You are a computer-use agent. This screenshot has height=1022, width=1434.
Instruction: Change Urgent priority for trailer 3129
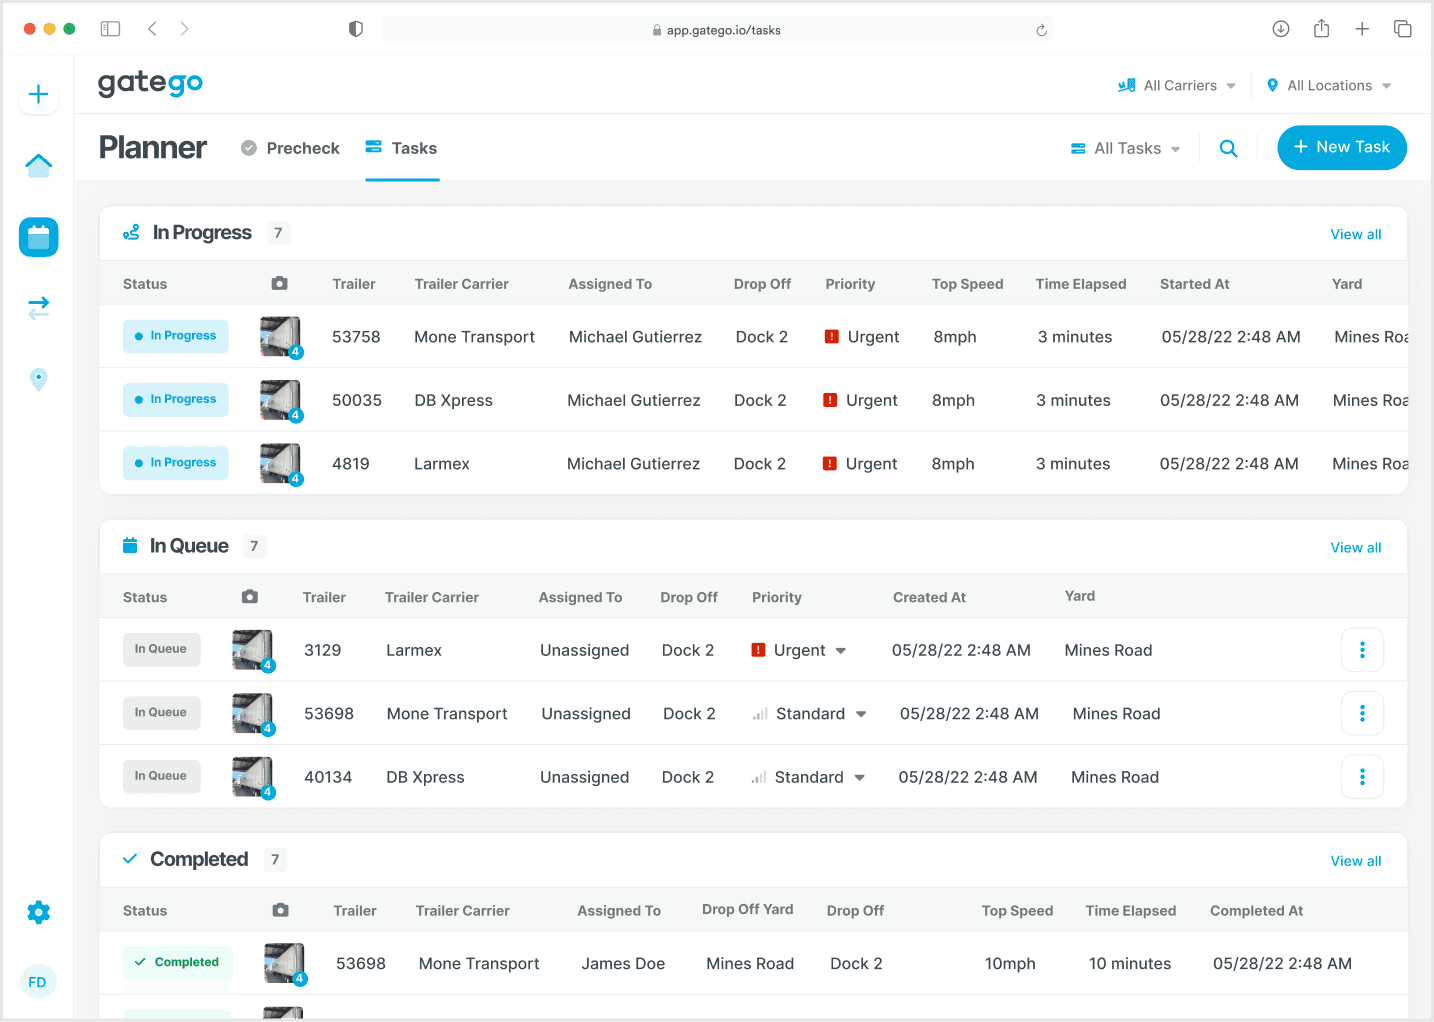coord(799,650)
